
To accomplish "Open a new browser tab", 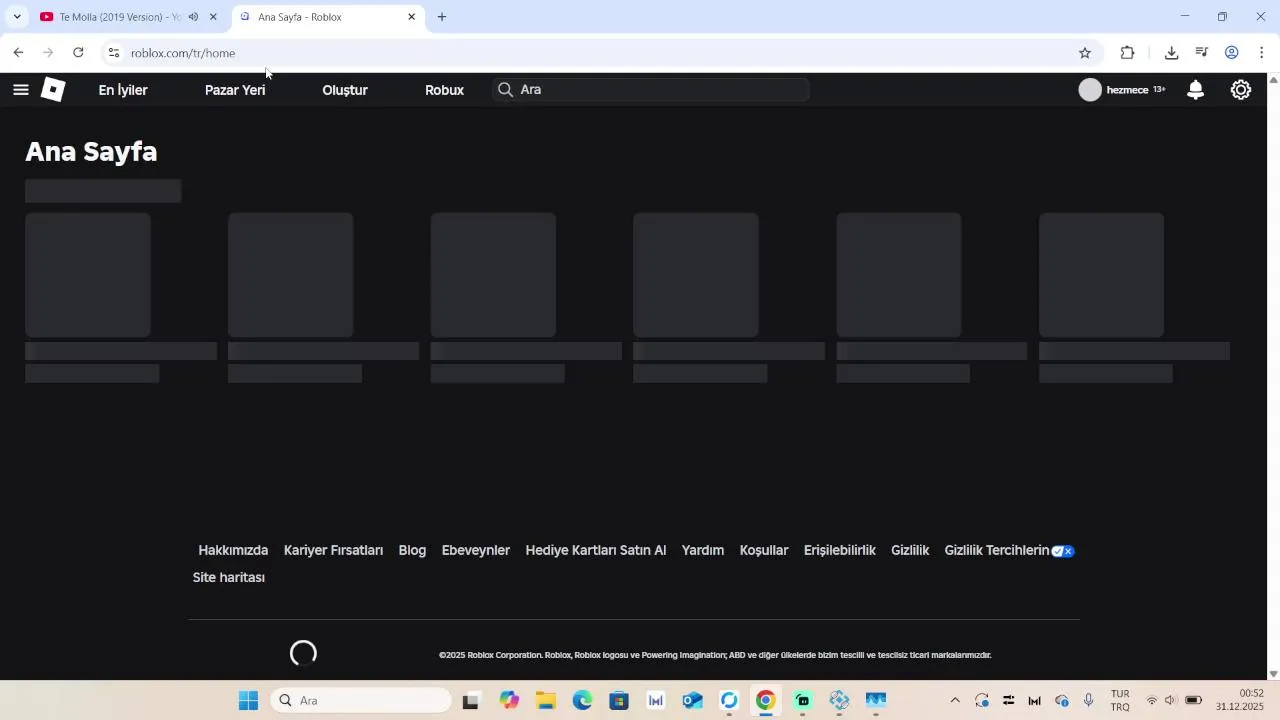I will (x=442, y=17).
